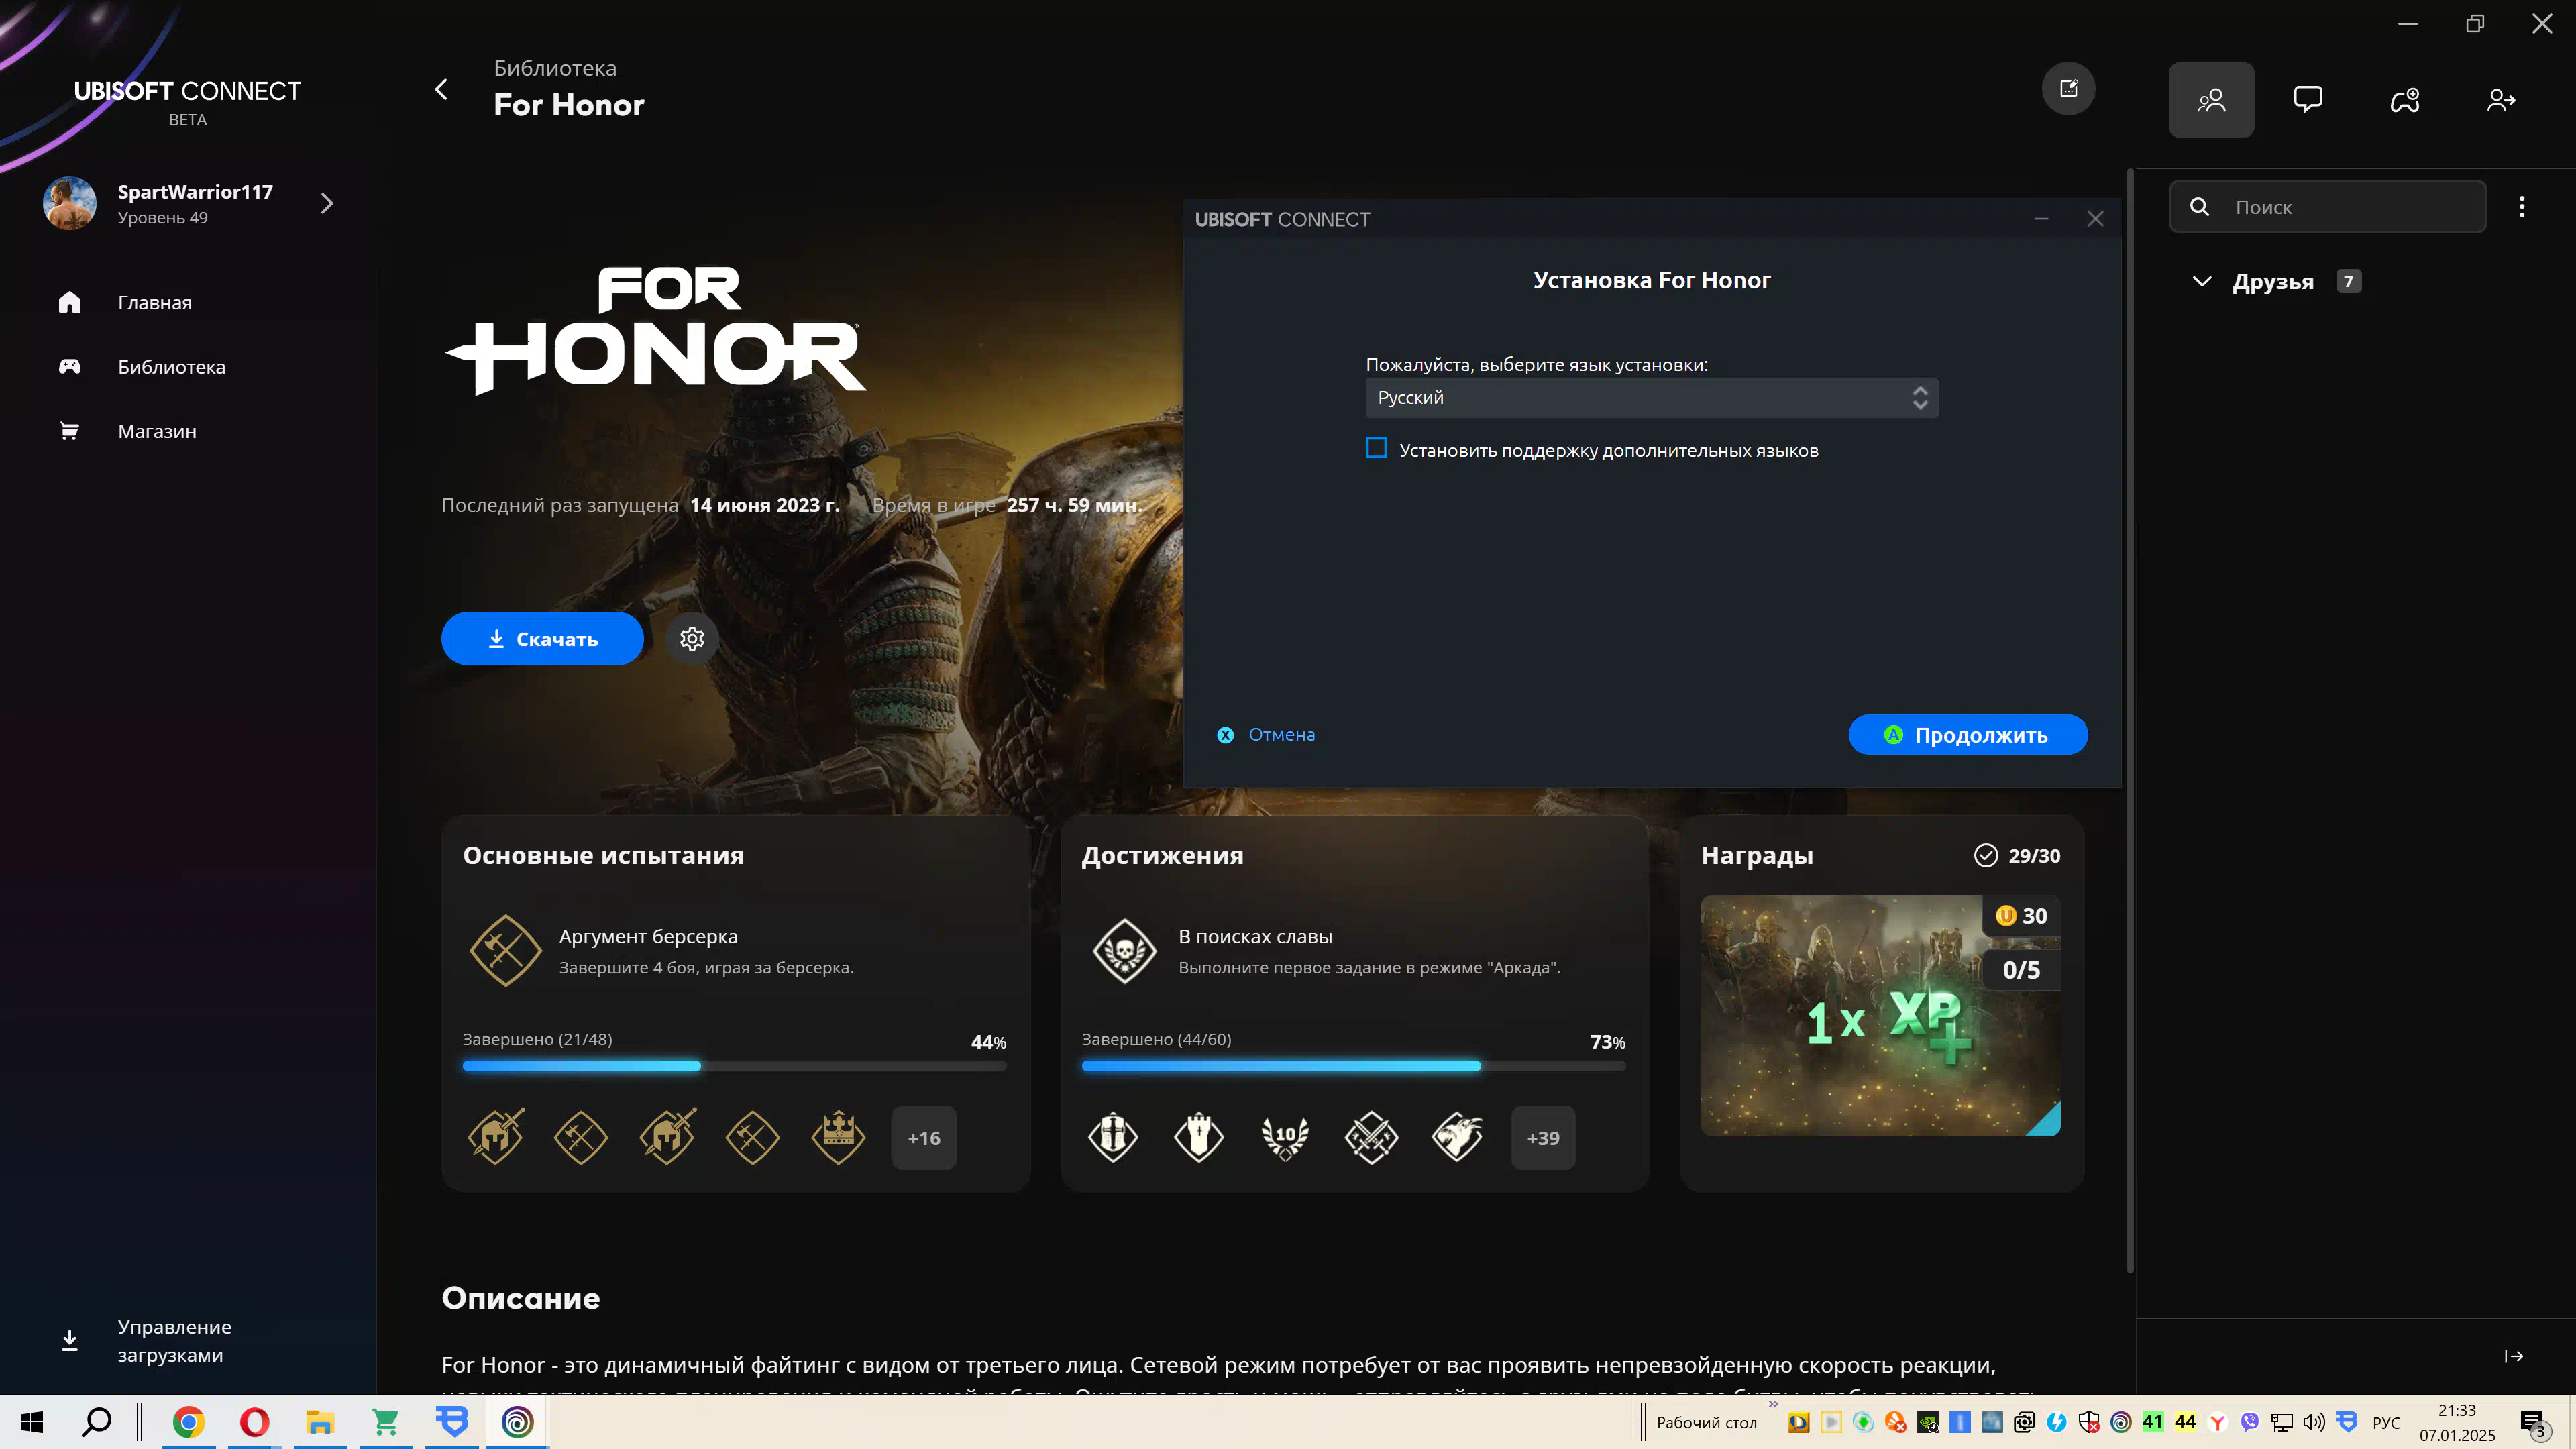2576x1449 pixels.
Task: Click Библиотека breadcrumb above For Honor
Action: pos(555,68)
